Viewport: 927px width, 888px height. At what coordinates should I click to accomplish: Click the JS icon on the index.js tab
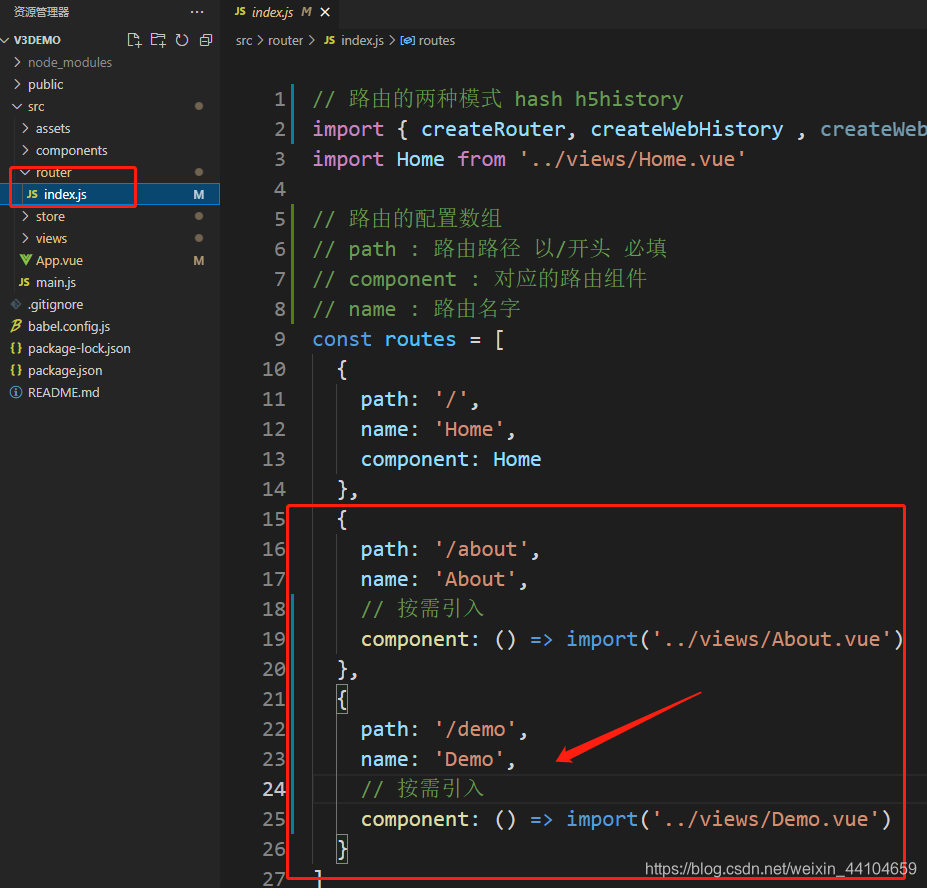pos(240,11)
